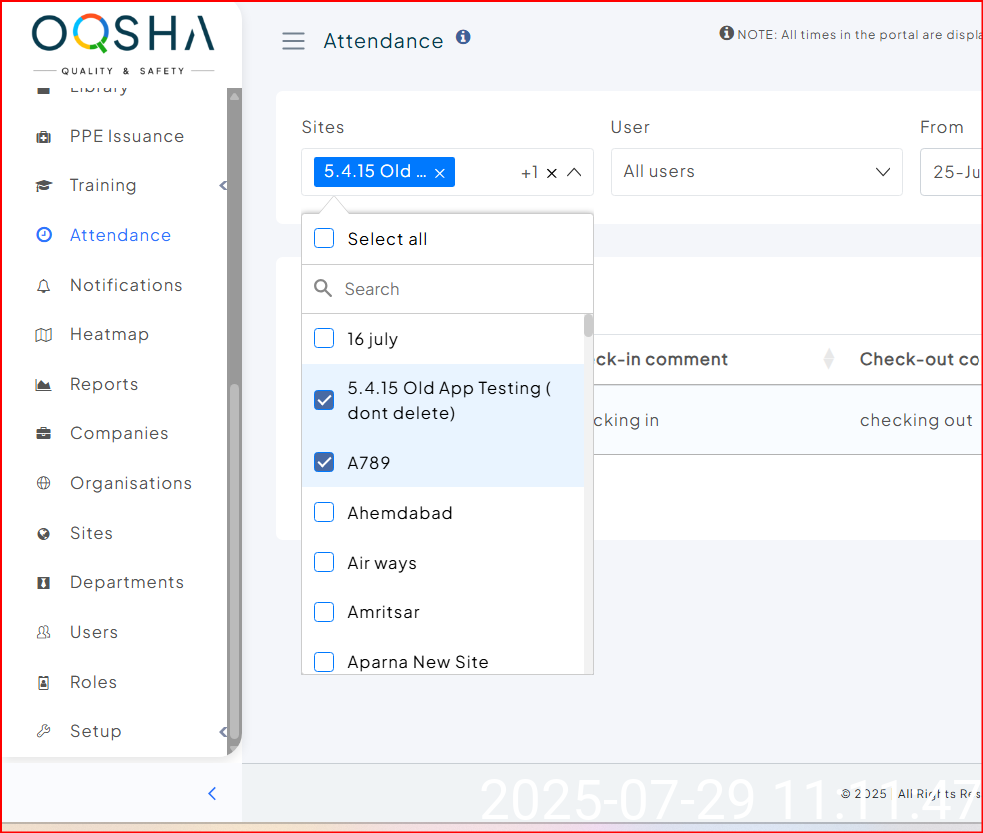Remove the 5.4.15 Old site tag
The image size is (983, 833).
[439, 173]
